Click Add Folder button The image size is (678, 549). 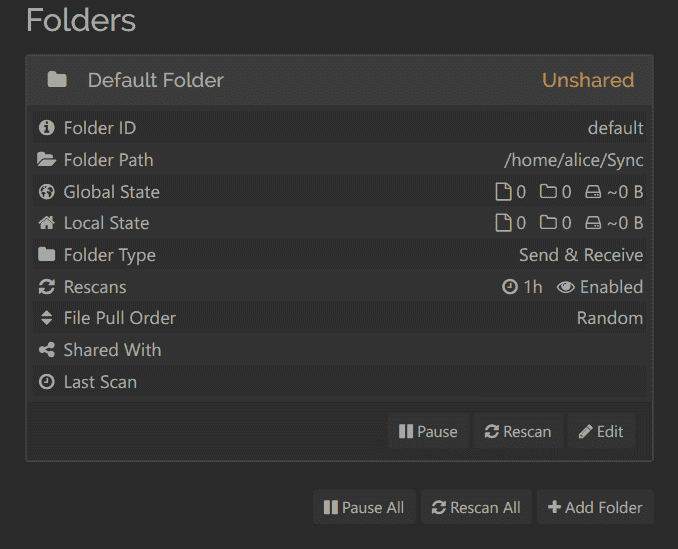[595, 508]
